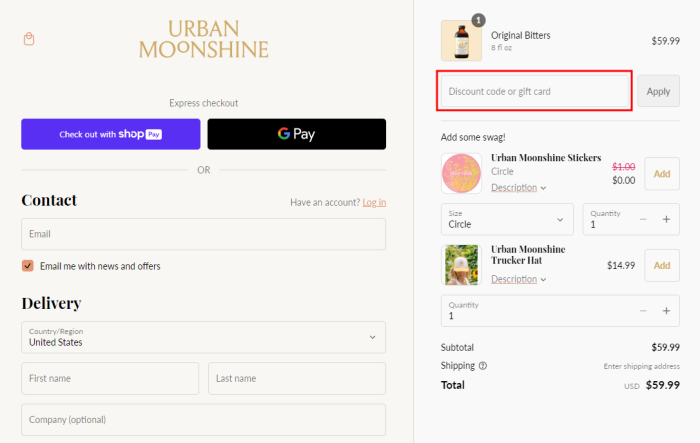Click the $14.99 Trucker Hat price

coord(621,265)
